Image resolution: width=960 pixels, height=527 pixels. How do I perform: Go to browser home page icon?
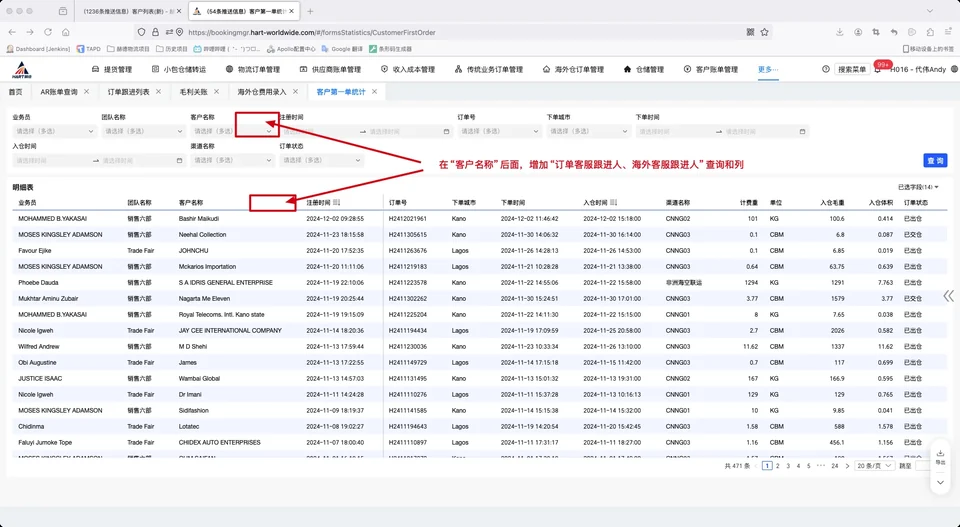coord(66,32)
